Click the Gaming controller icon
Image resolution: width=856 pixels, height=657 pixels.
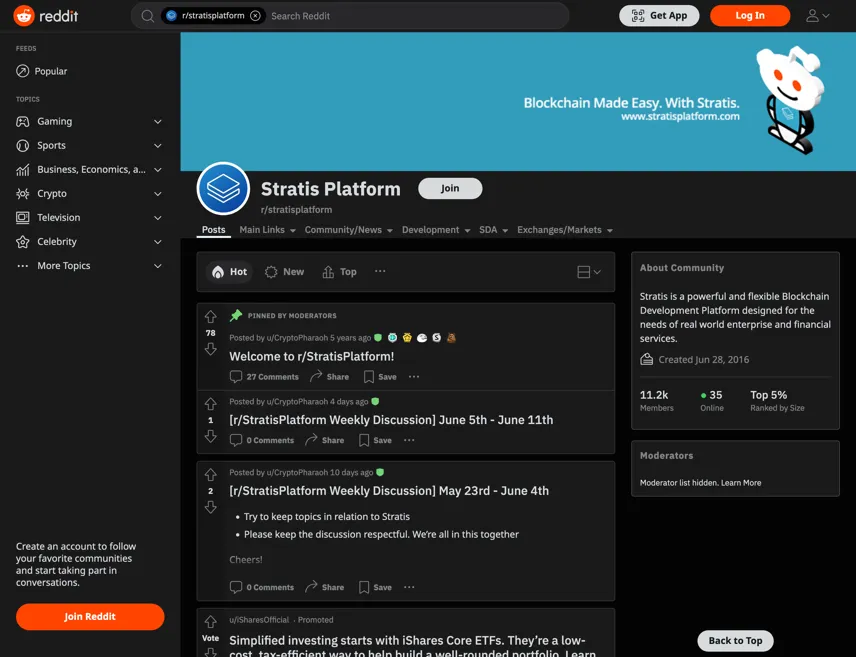(22, 121)
